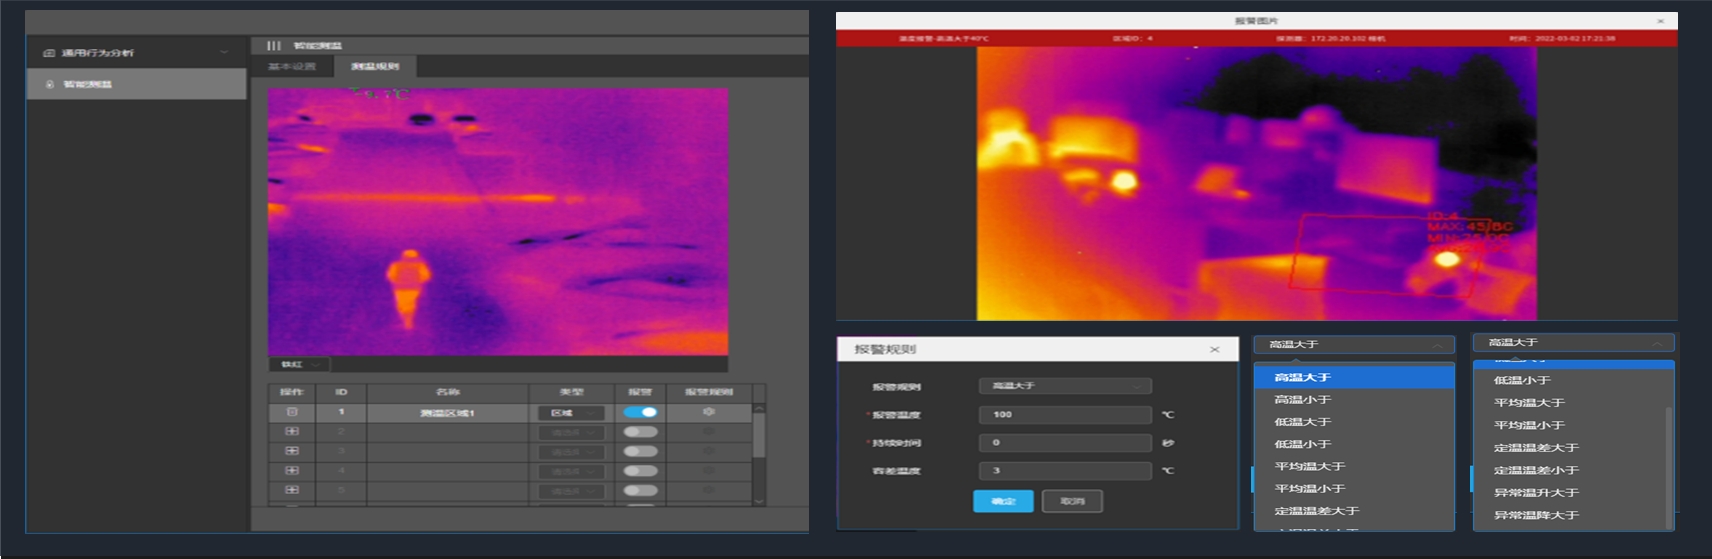The height and width of the screenshot is (559, 1712).
Task: Open alarm rule gear for row 1
Action: click(708, 412)
